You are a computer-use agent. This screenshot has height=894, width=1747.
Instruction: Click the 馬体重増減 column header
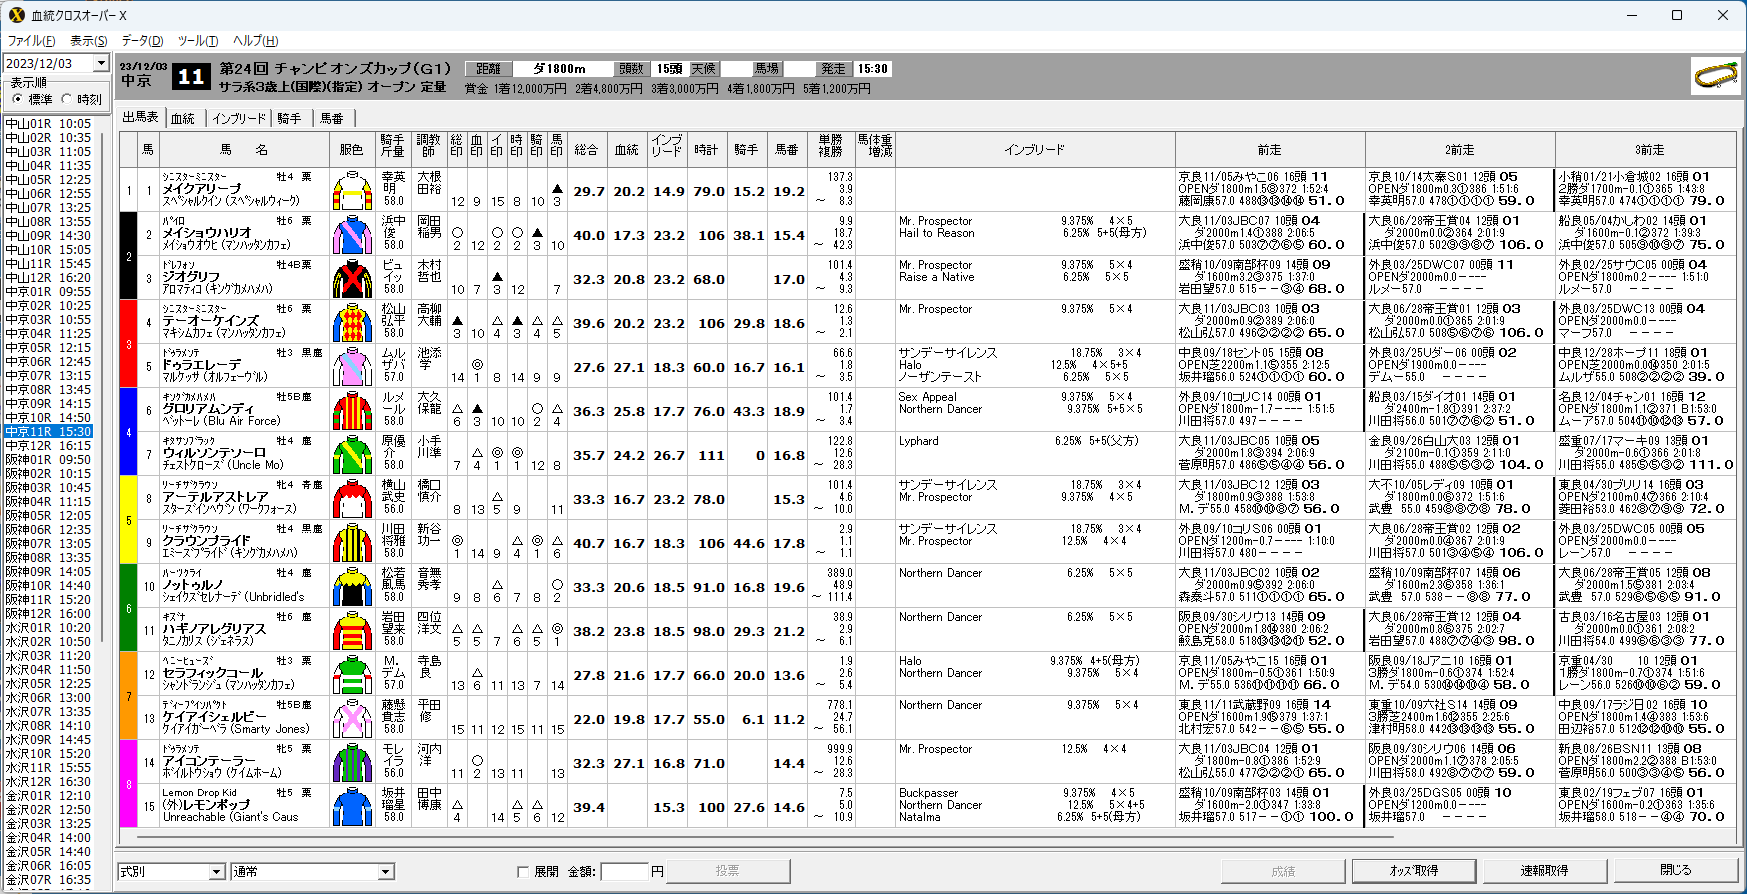pyautogui.click(x=875, y=150)
